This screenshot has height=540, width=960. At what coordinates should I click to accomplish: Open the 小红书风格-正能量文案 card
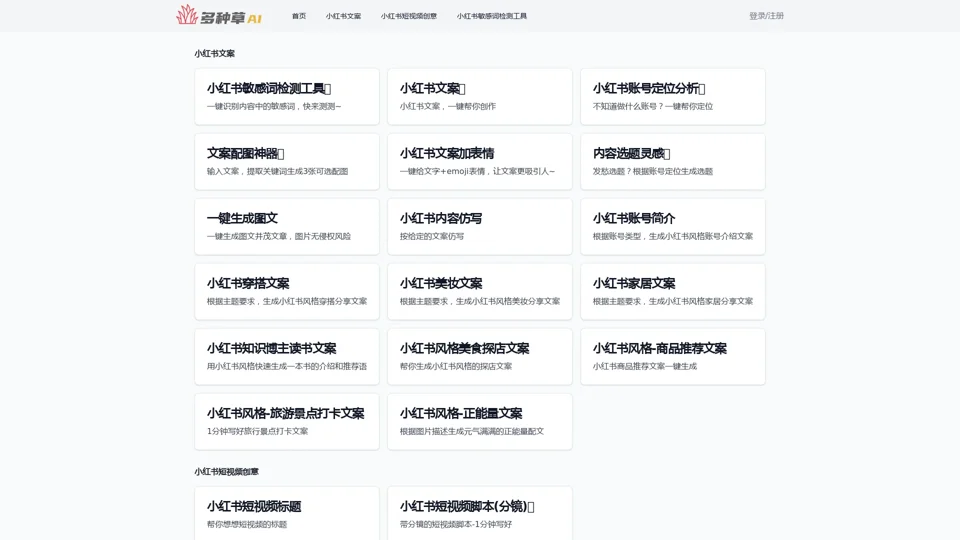tap(480, 421)
